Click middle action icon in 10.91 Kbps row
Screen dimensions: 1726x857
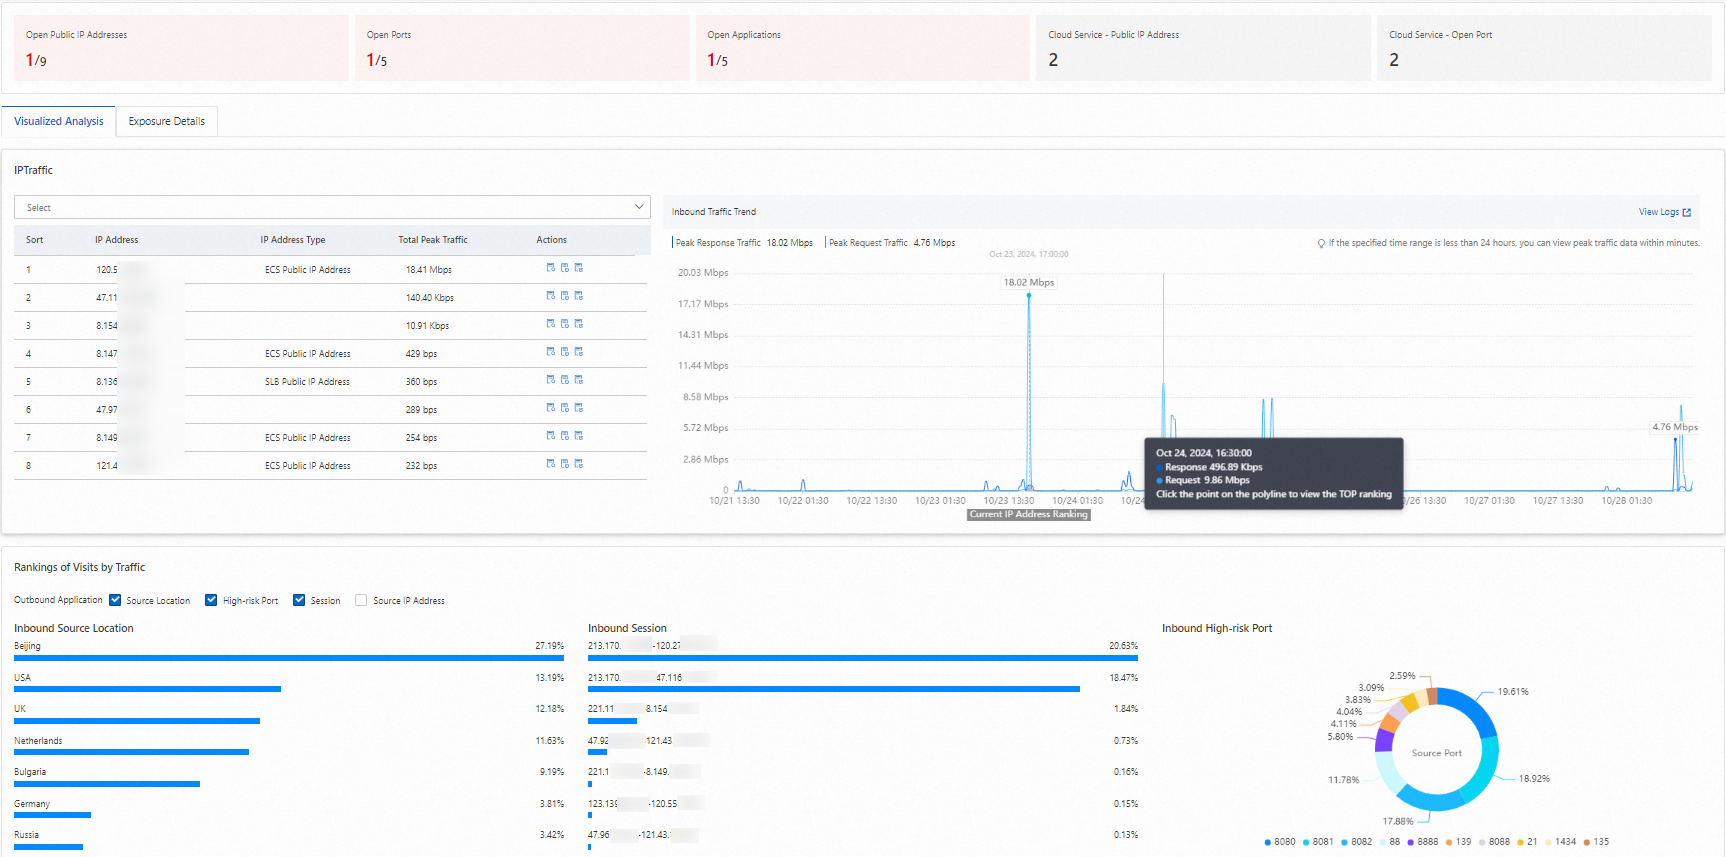(565, 324)
